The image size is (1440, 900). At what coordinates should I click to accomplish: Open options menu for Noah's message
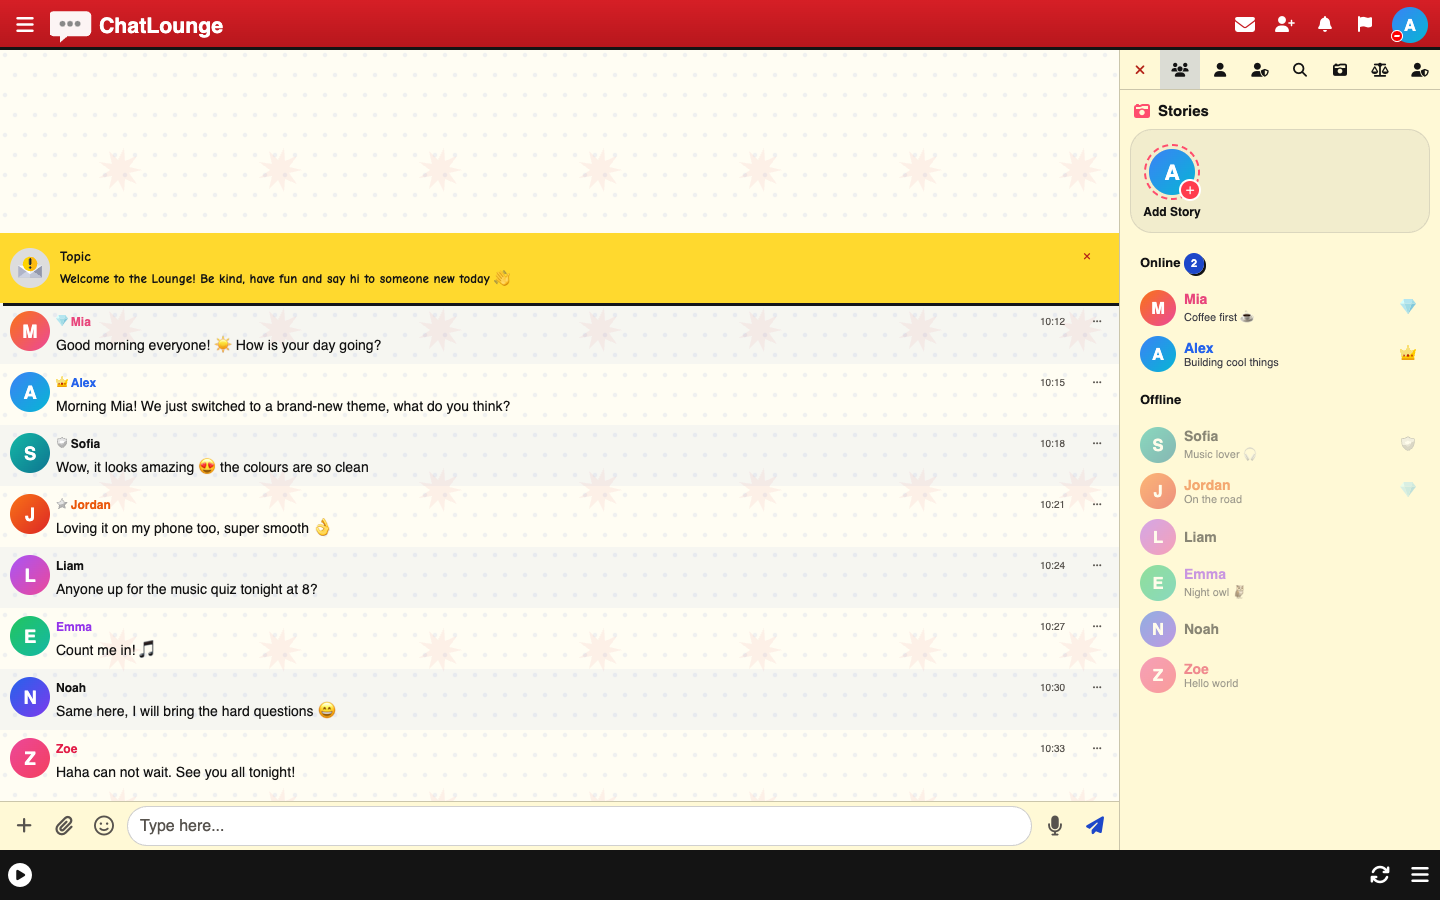tap(1097, 688)
